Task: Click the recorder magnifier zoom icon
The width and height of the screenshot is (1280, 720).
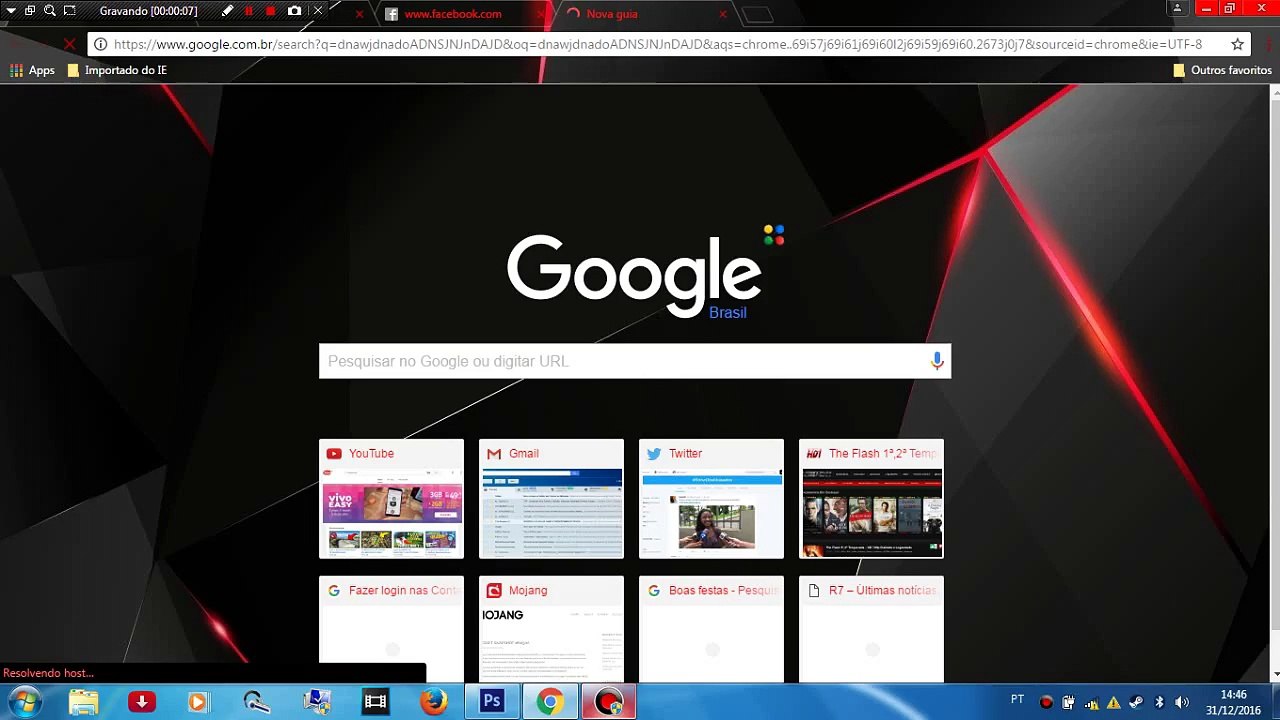Action: tap(49, 11)
